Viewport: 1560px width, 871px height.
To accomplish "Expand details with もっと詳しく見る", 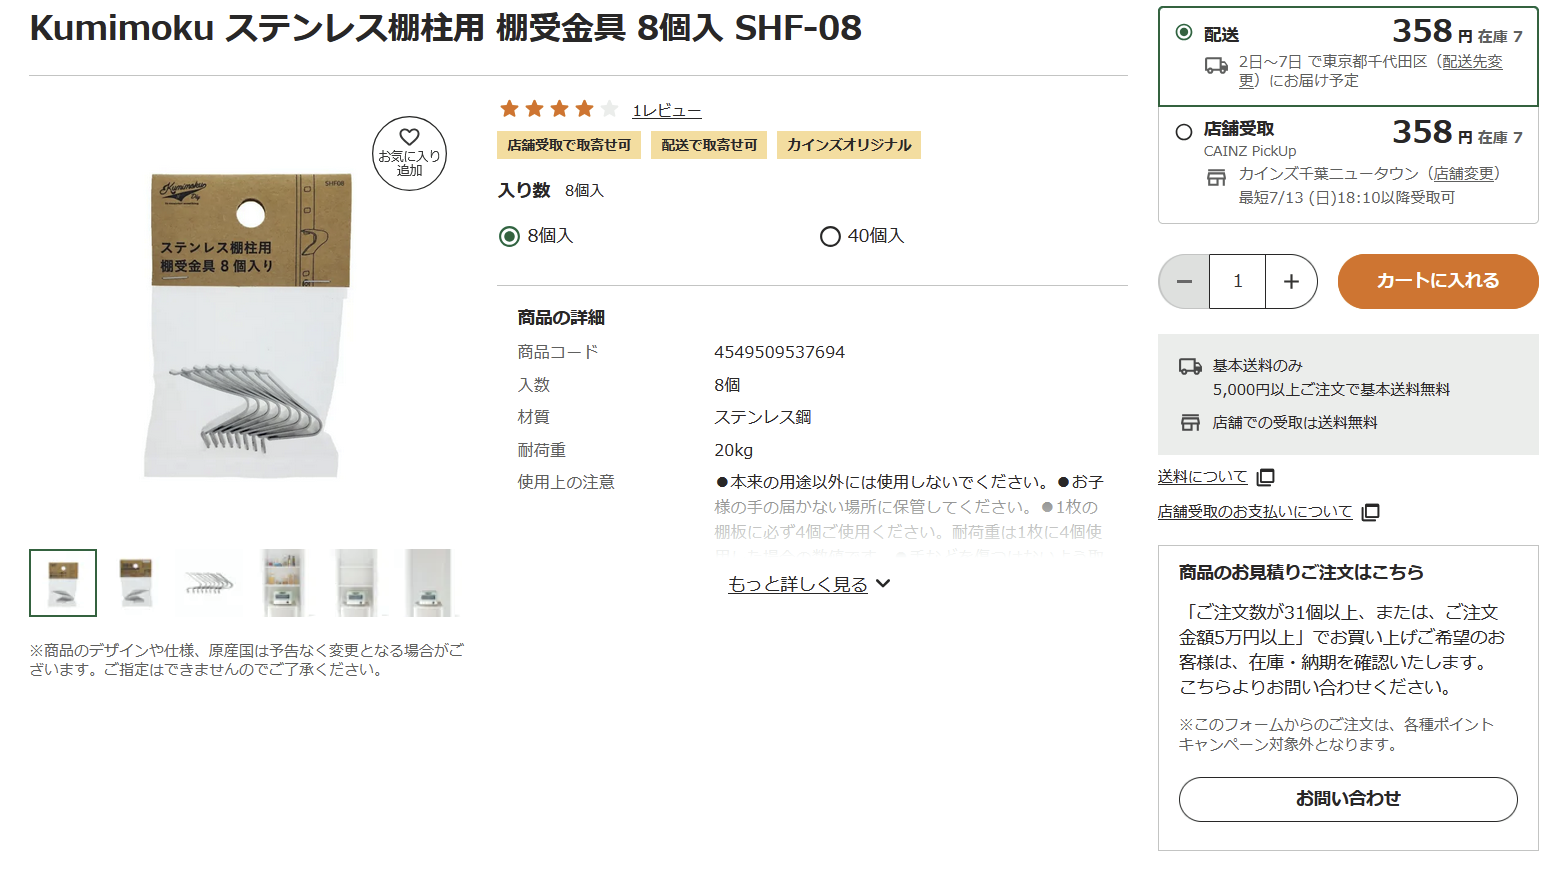I will (808, 584).
